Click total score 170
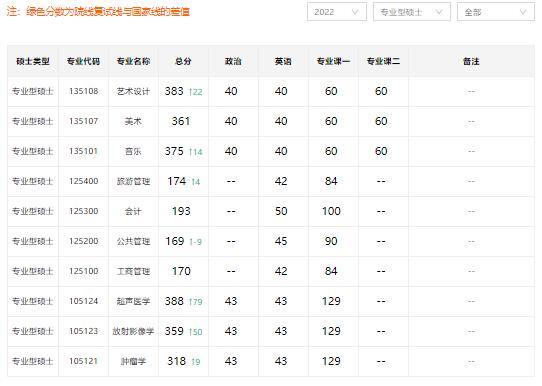The height and width of the screenshot is (386, 542). [x=181, y=271]
